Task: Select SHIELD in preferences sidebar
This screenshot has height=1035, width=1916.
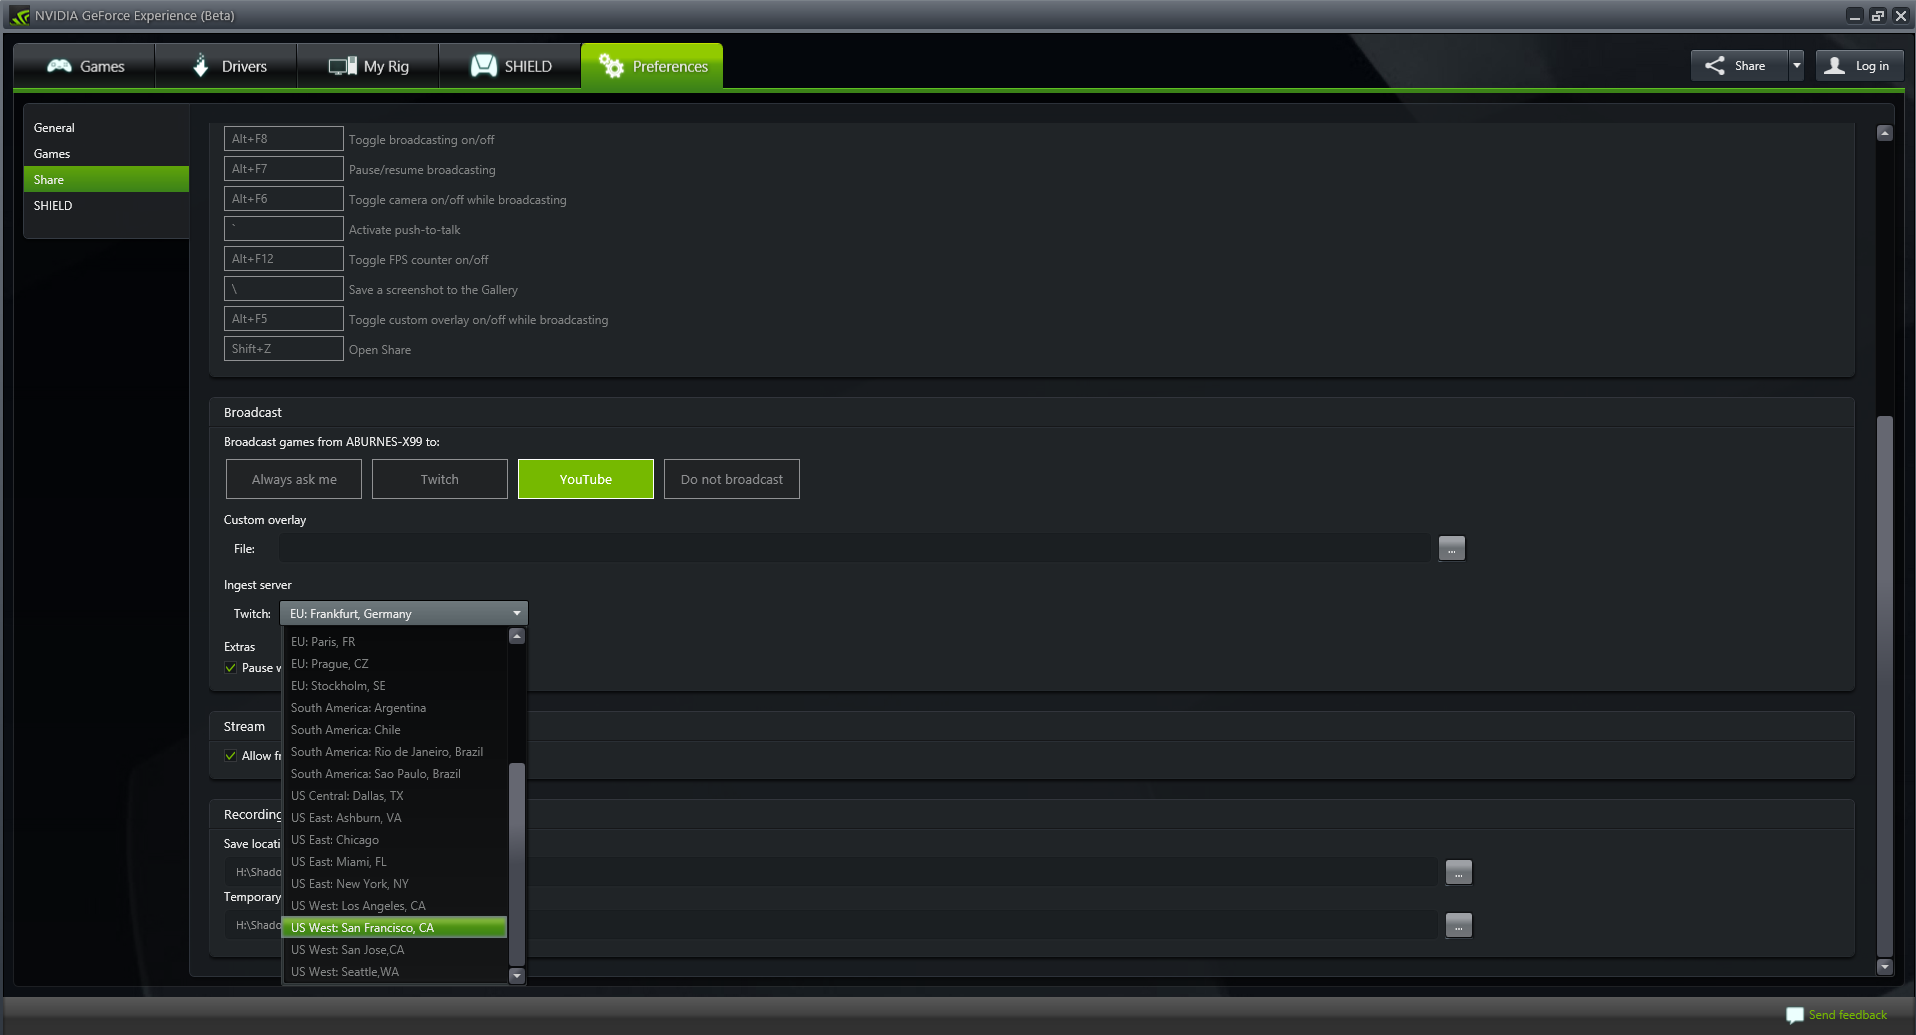Action: [106, 205]
